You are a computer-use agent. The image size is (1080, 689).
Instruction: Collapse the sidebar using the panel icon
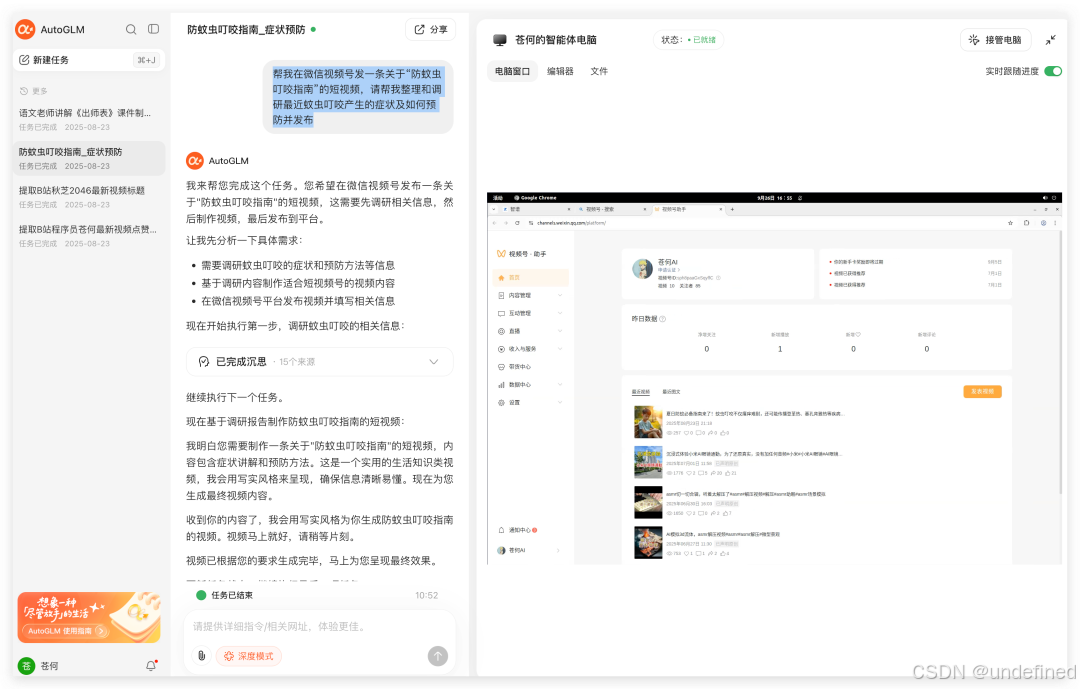tap(154, 29)
